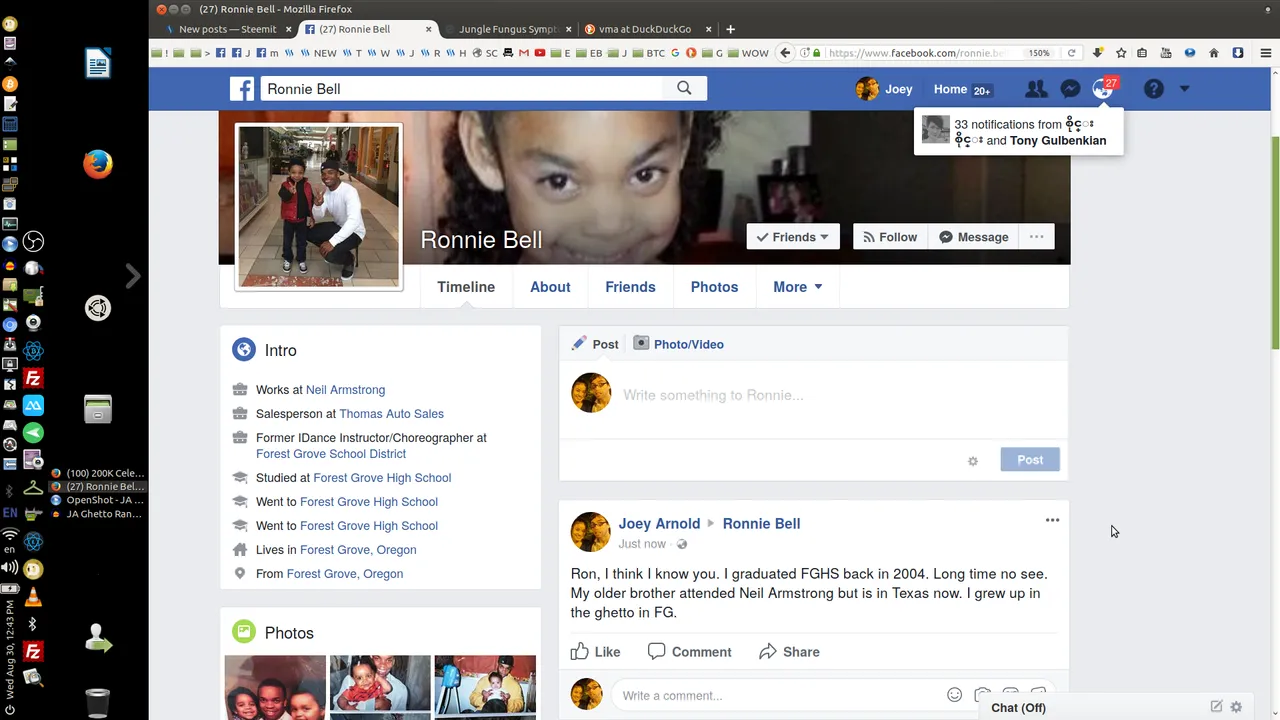Open the profile actions ellipsis menu

(1036, 237)
